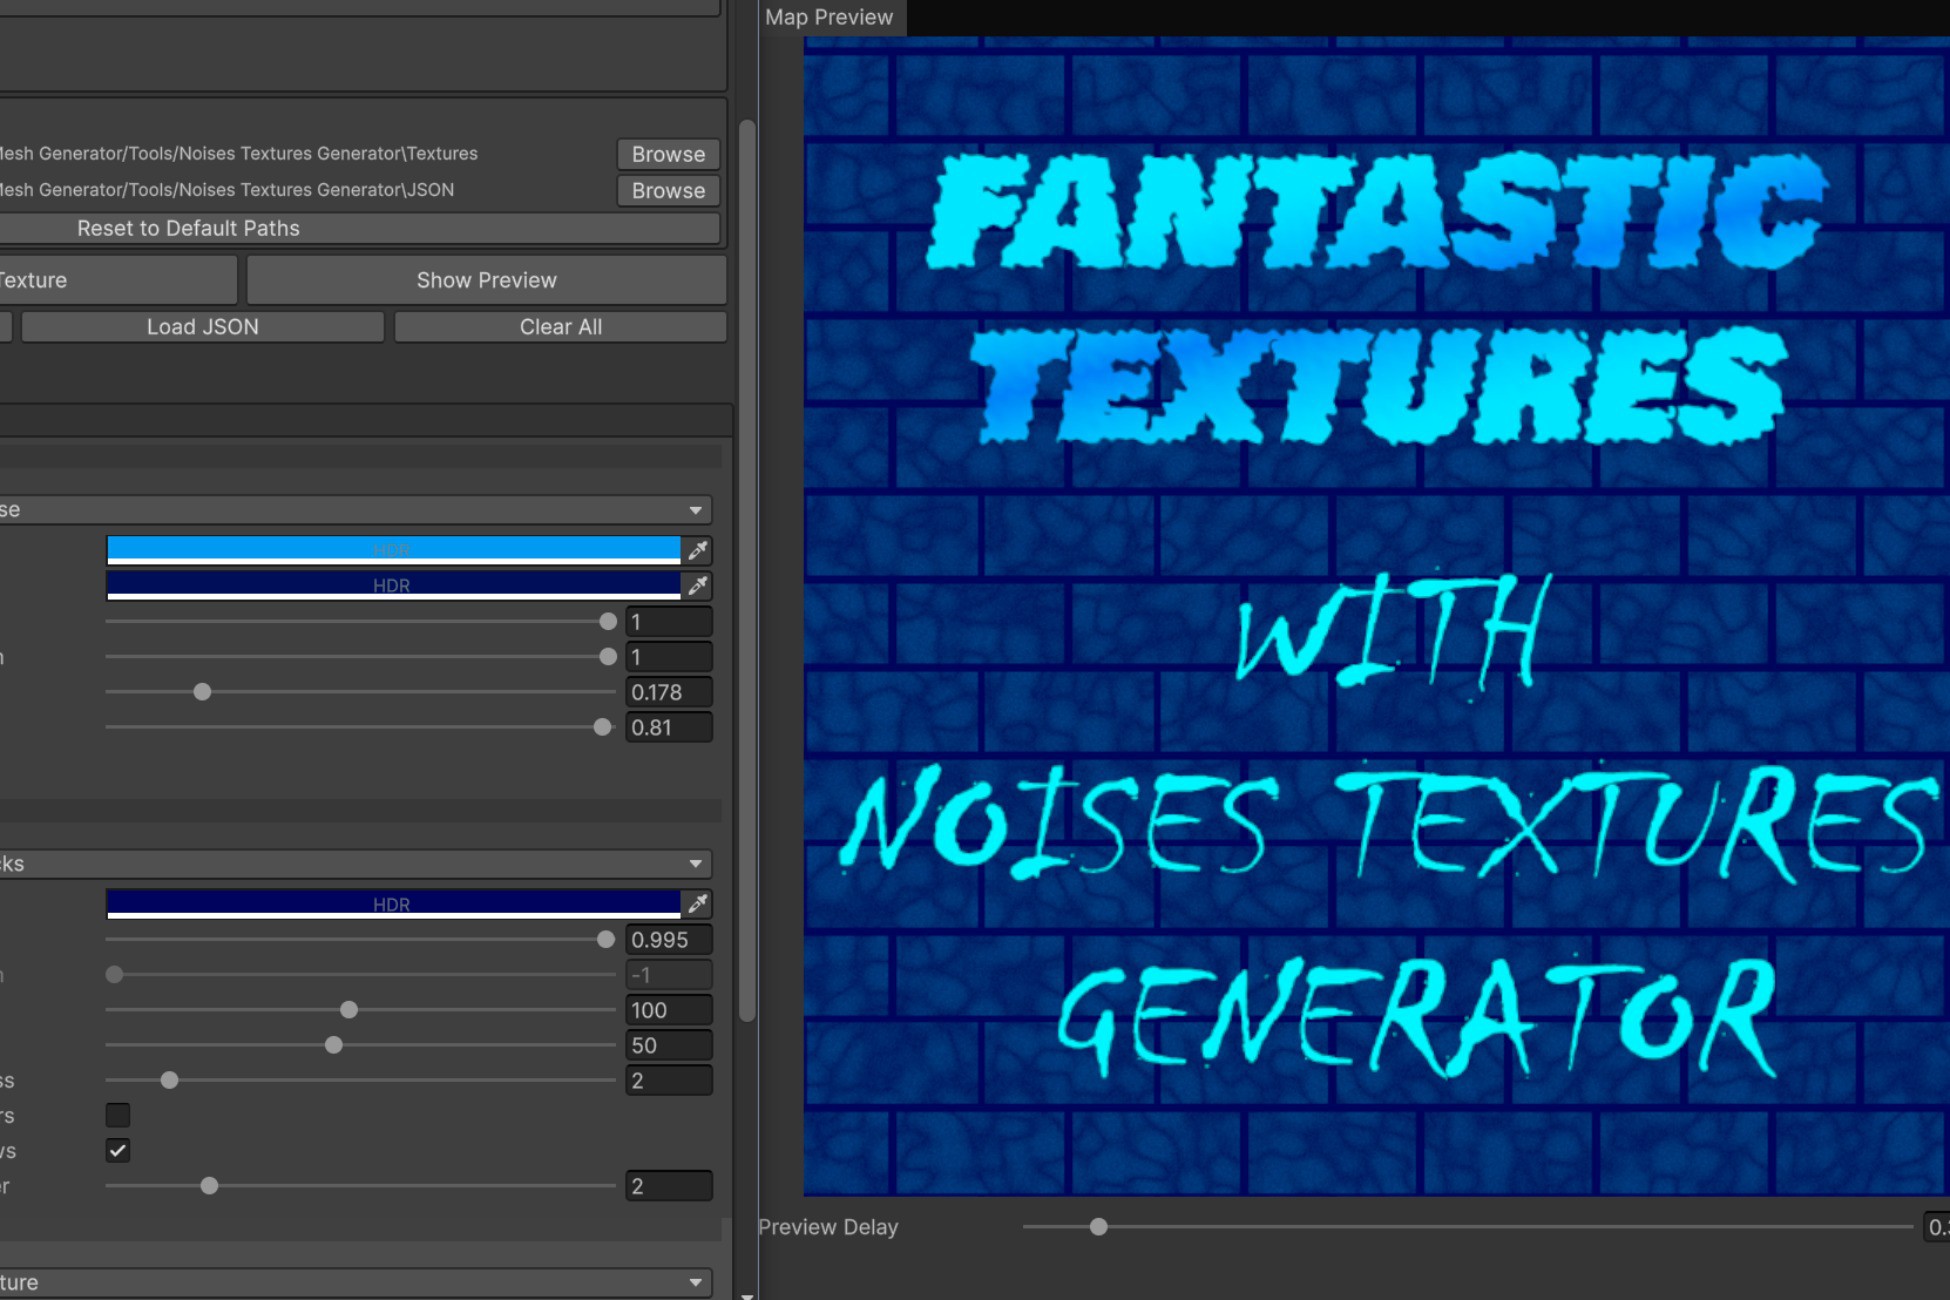Click the input field showing 50
The height and width of the screenshot is (1300, 1950).
669,1045
